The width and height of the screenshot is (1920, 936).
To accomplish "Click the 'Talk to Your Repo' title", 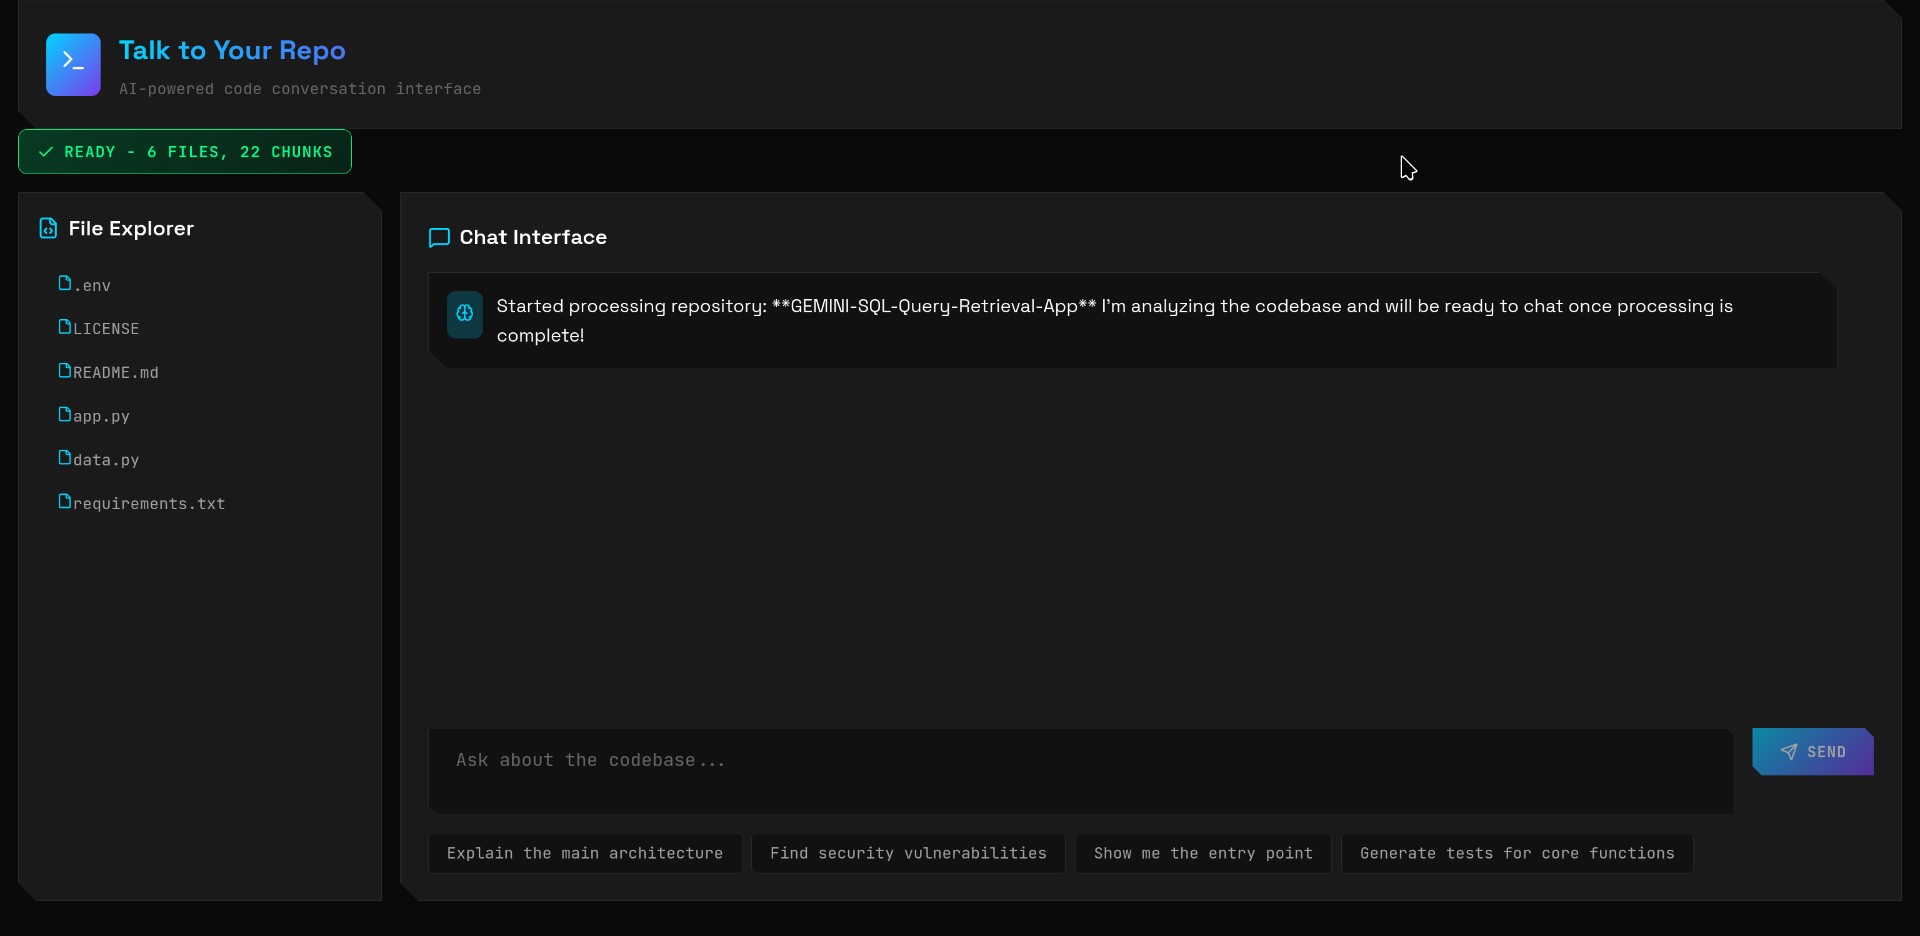I will tap(232, 50).
